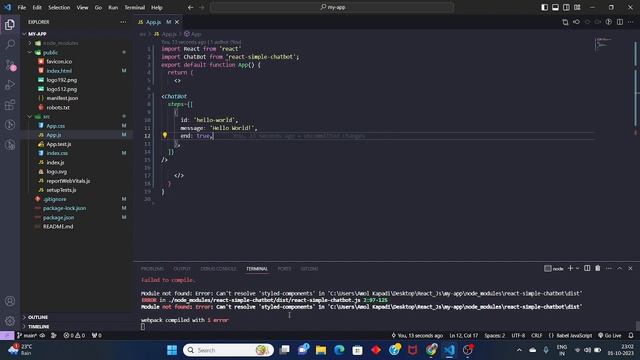This screenshot has height=360, width=640.
Task: Show hidden system tray icons
Action: [519, 350]
